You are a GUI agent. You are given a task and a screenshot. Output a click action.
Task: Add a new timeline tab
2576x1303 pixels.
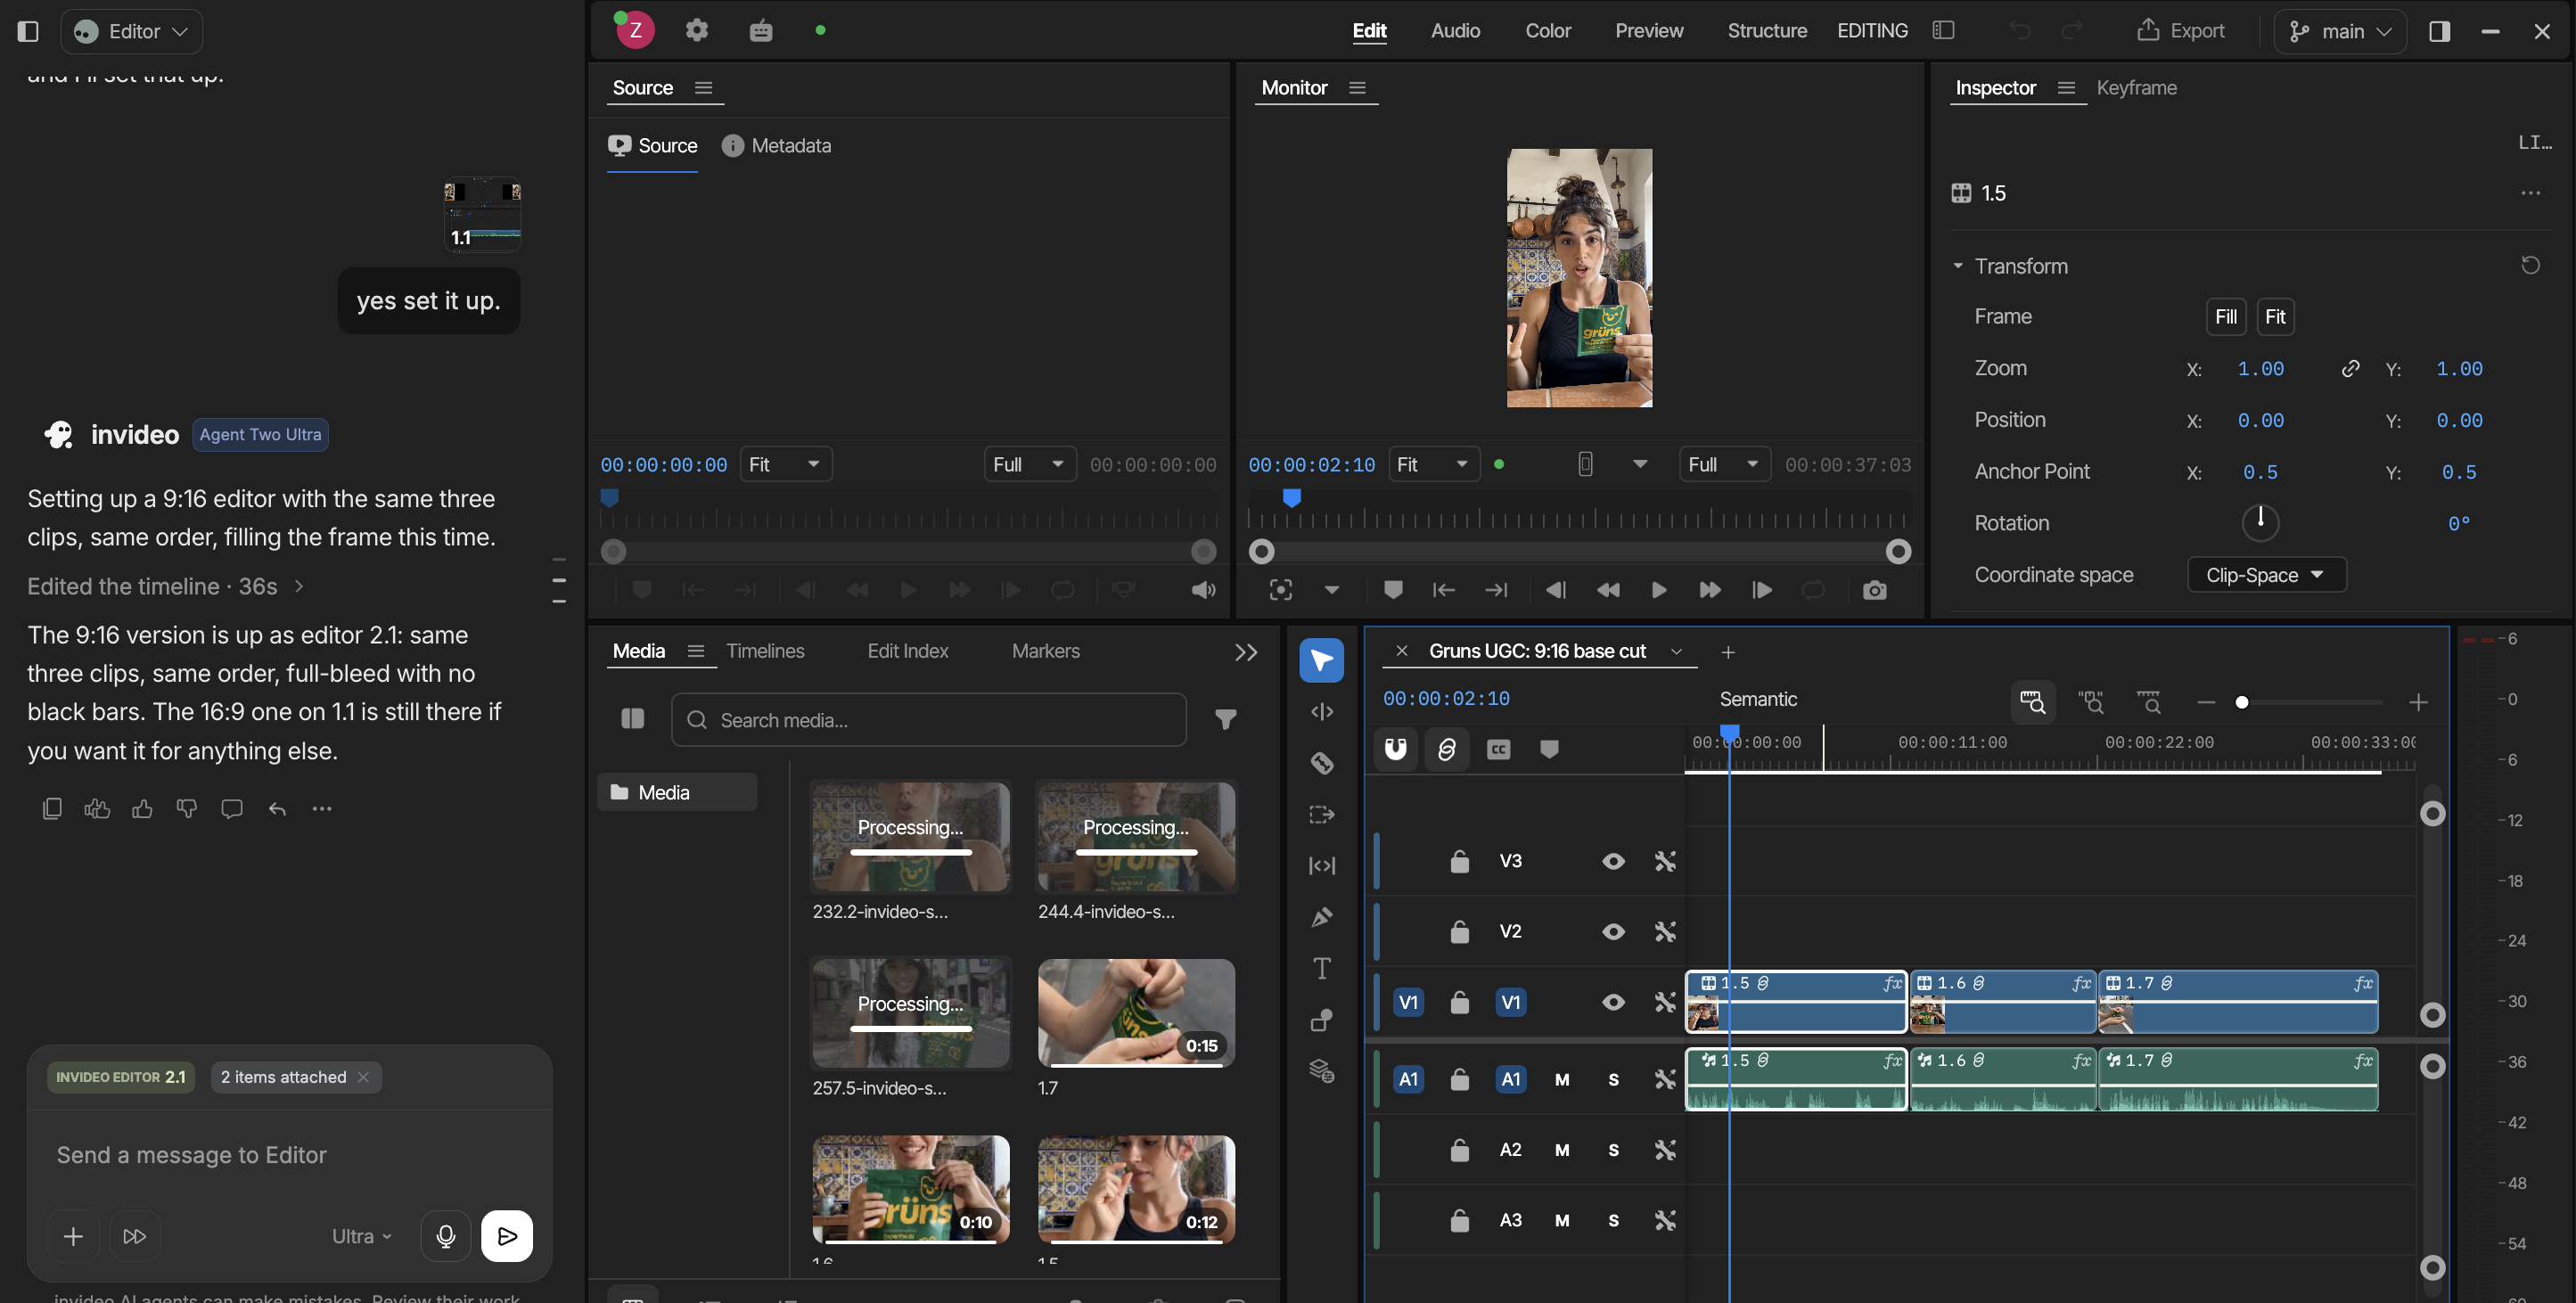coord(1728,652)
